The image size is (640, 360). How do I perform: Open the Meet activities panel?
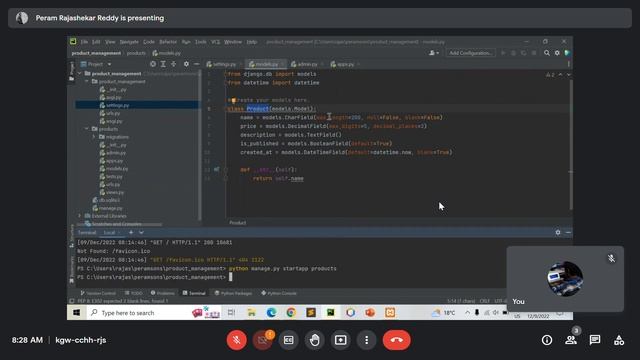619,340
